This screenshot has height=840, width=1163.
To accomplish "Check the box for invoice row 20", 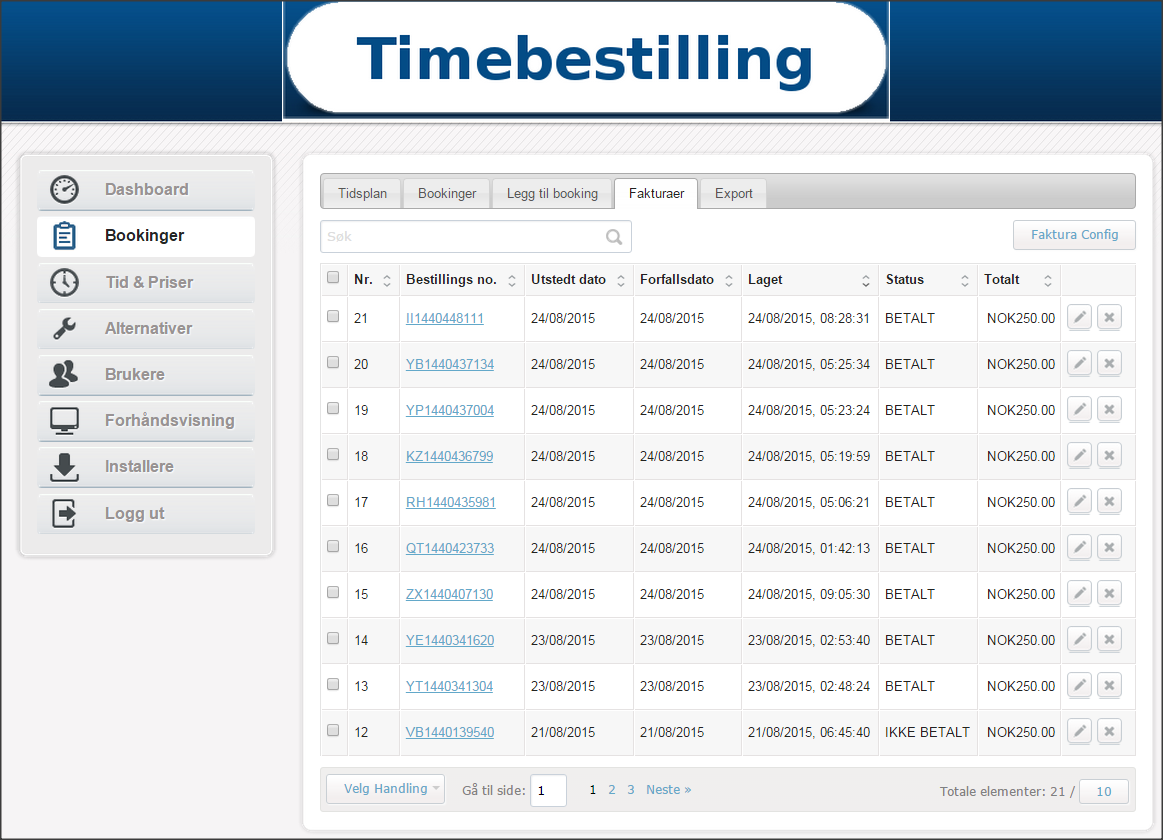I will [333, 363].
